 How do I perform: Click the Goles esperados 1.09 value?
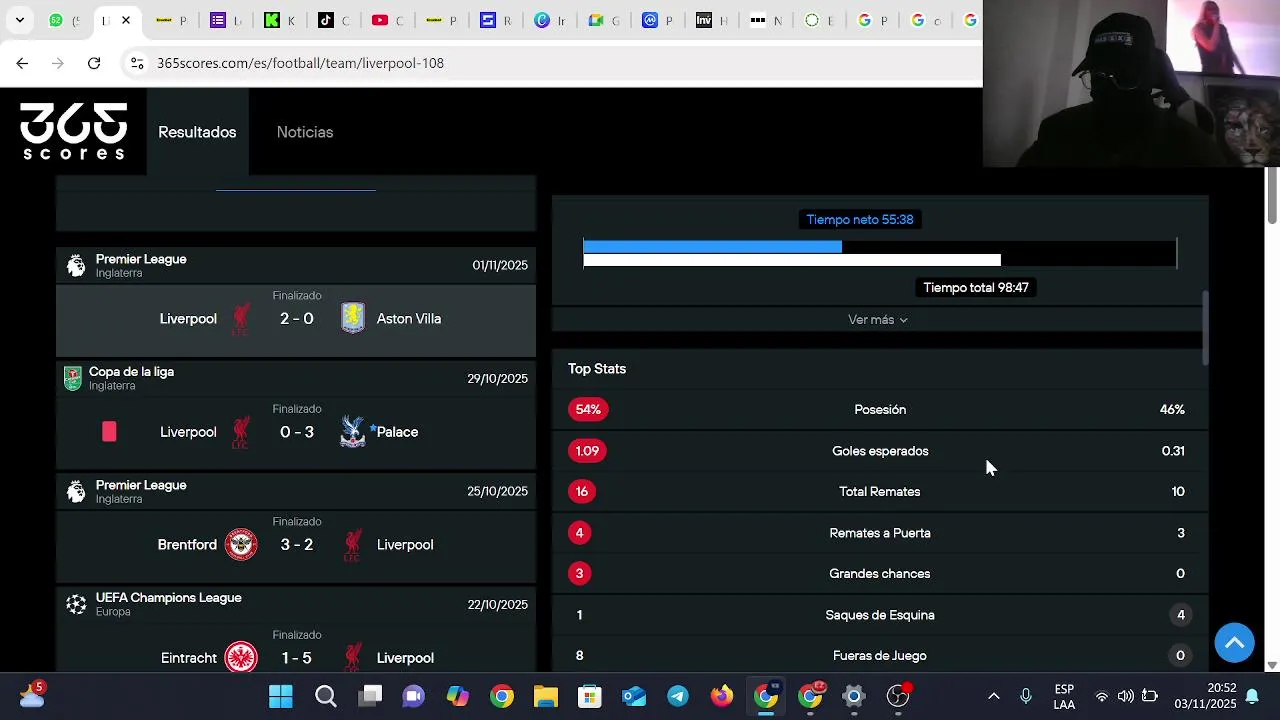[587, 451]
